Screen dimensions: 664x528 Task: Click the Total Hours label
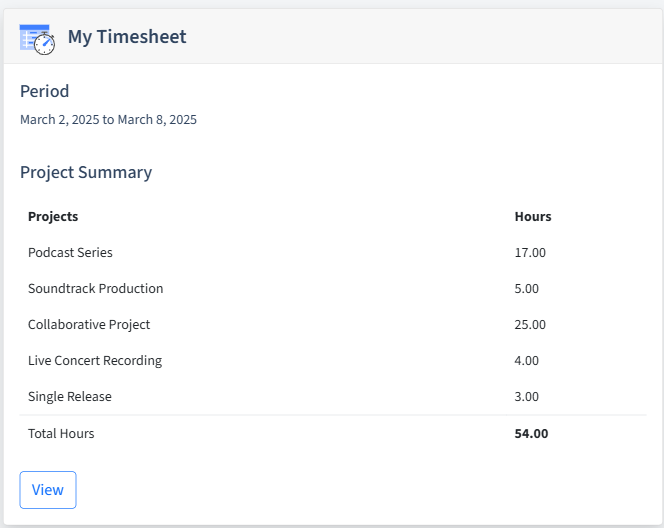61,434
